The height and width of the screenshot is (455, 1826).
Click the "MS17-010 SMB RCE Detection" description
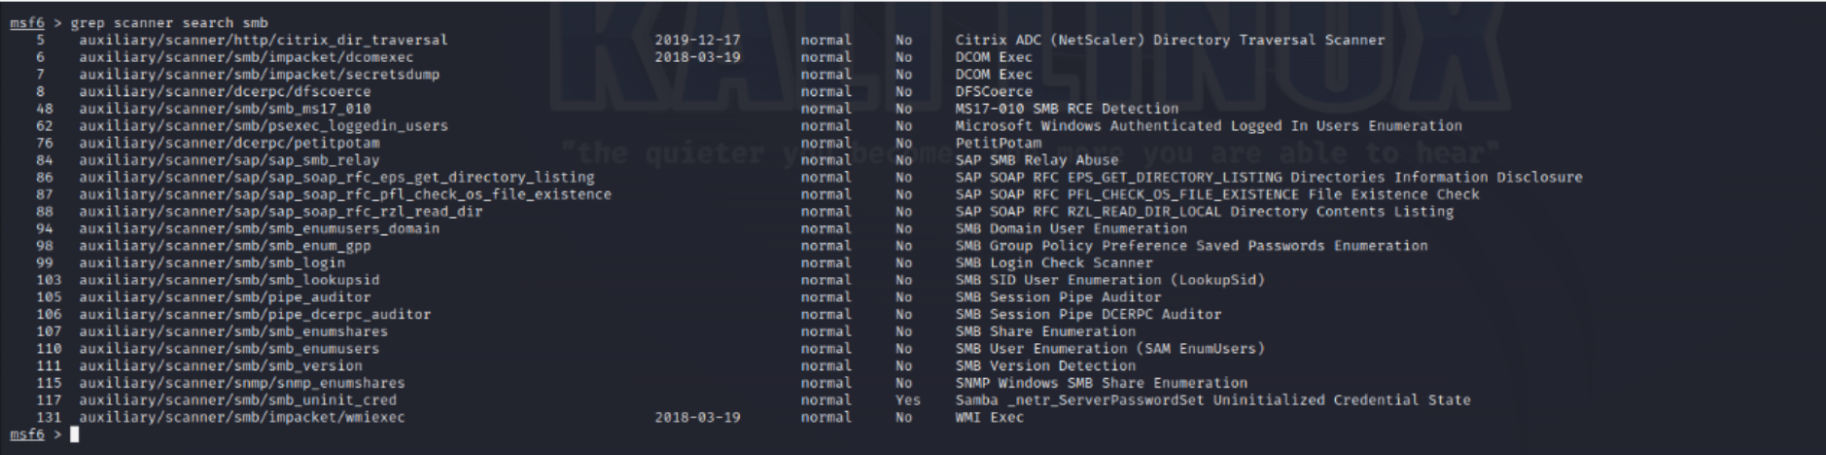click(x=1066, y=109)
